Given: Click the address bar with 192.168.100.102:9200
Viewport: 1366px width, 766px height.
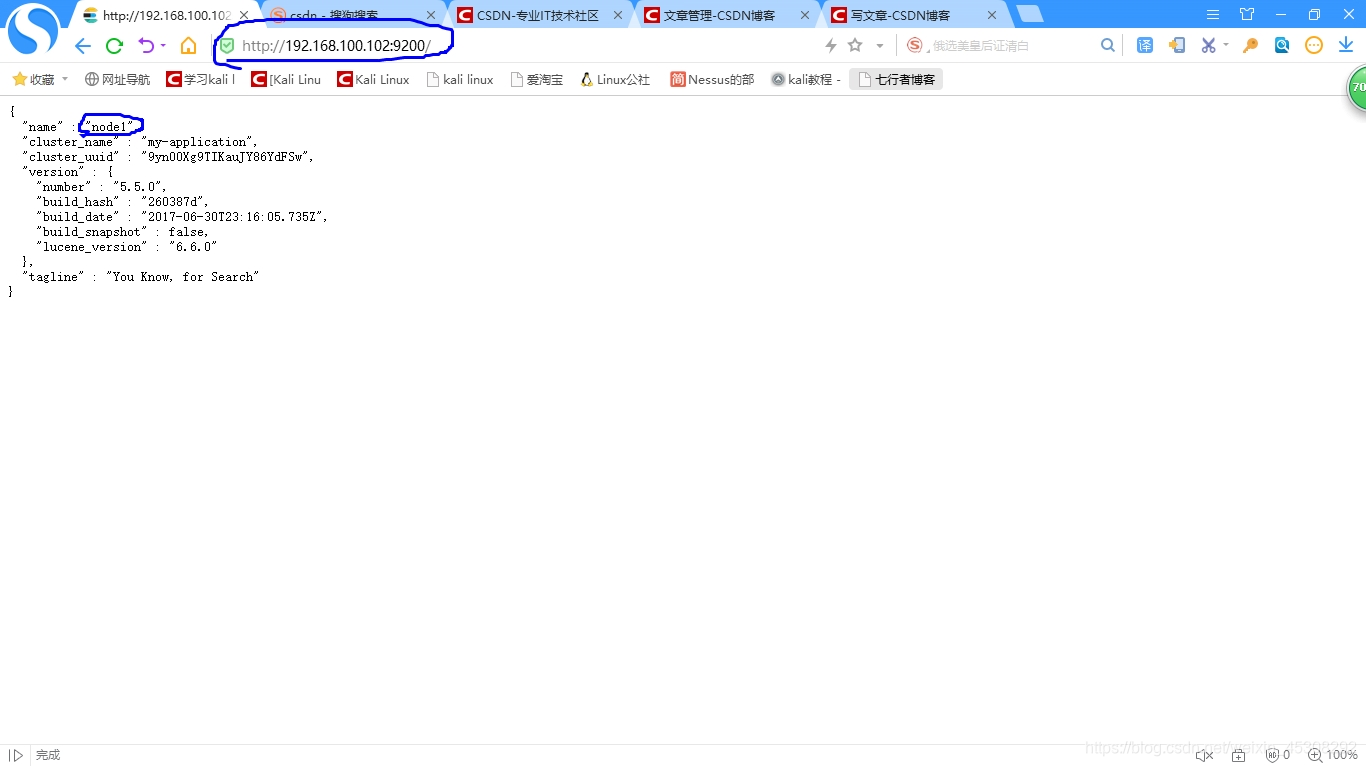Looking at the screenshot, I should coord(336,46).
